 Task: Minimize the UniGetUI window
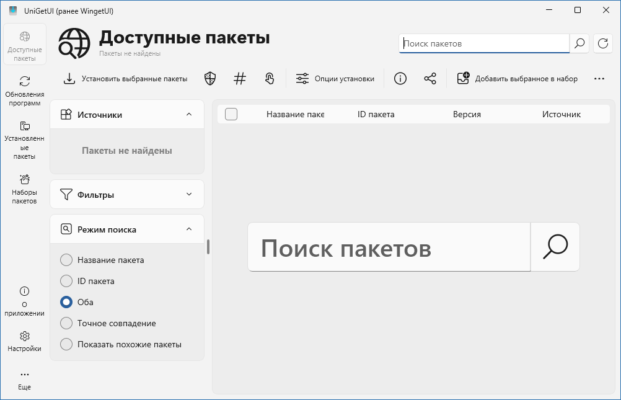pos(549,10)
